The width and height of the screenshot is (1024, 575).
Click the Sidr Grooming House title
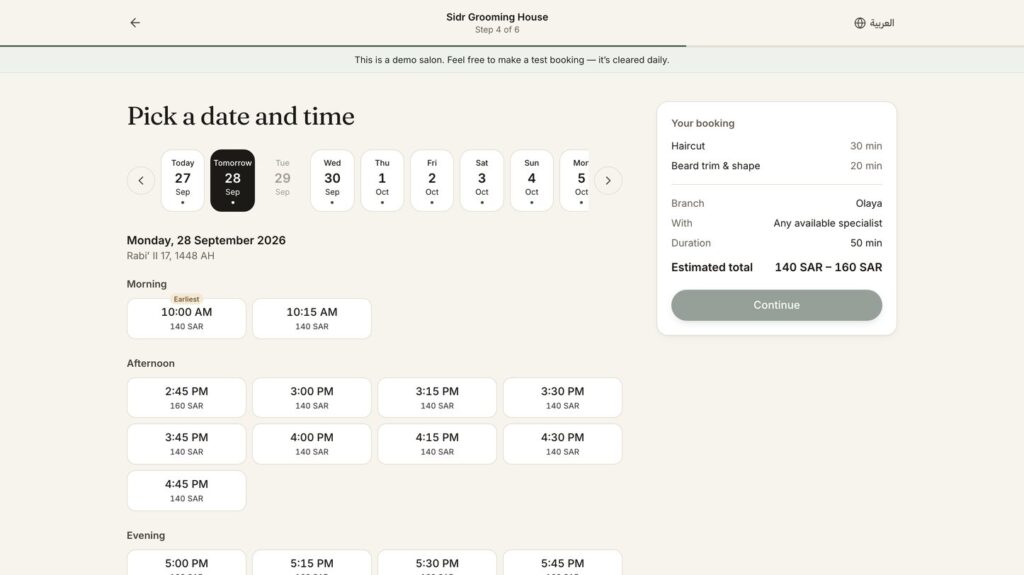click(497, 17)
